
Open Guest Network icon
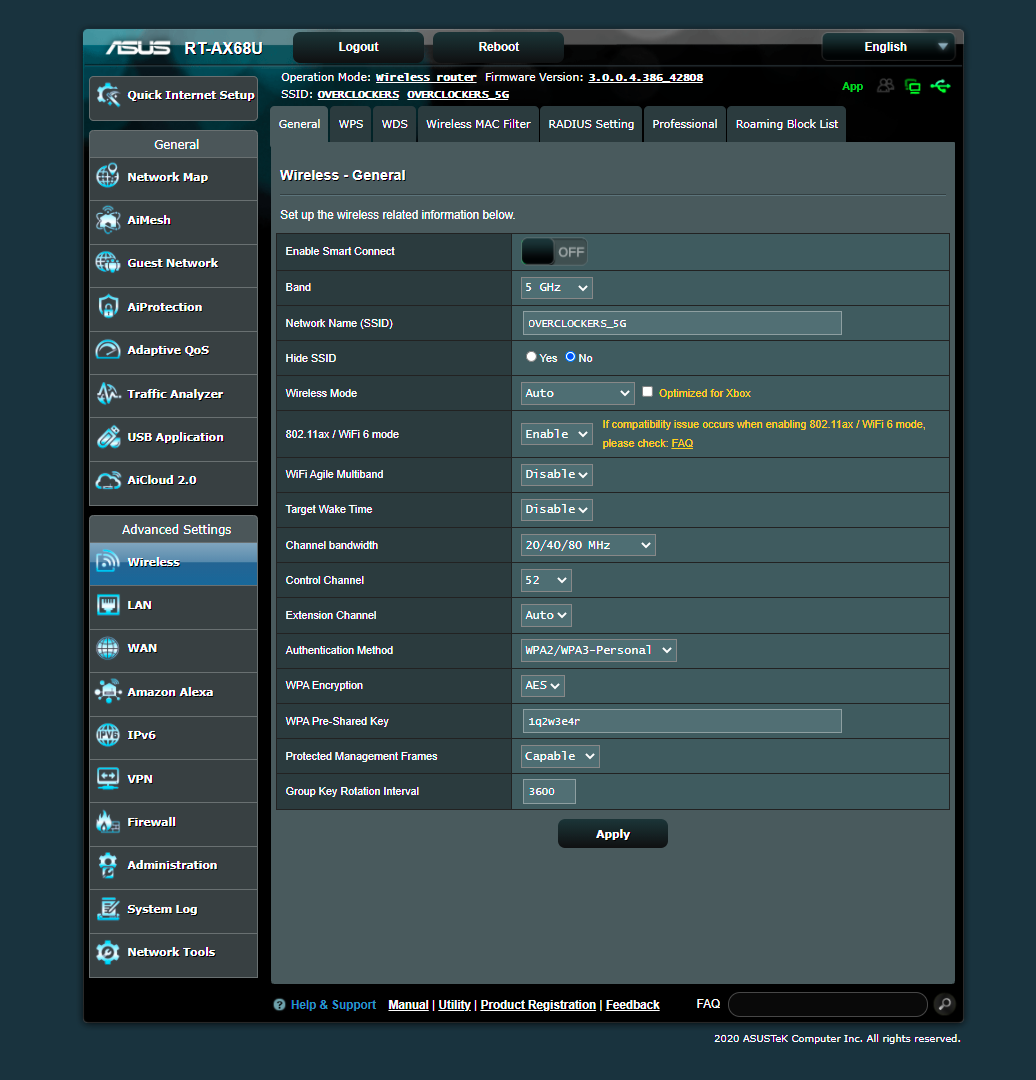tap(108, 262)
